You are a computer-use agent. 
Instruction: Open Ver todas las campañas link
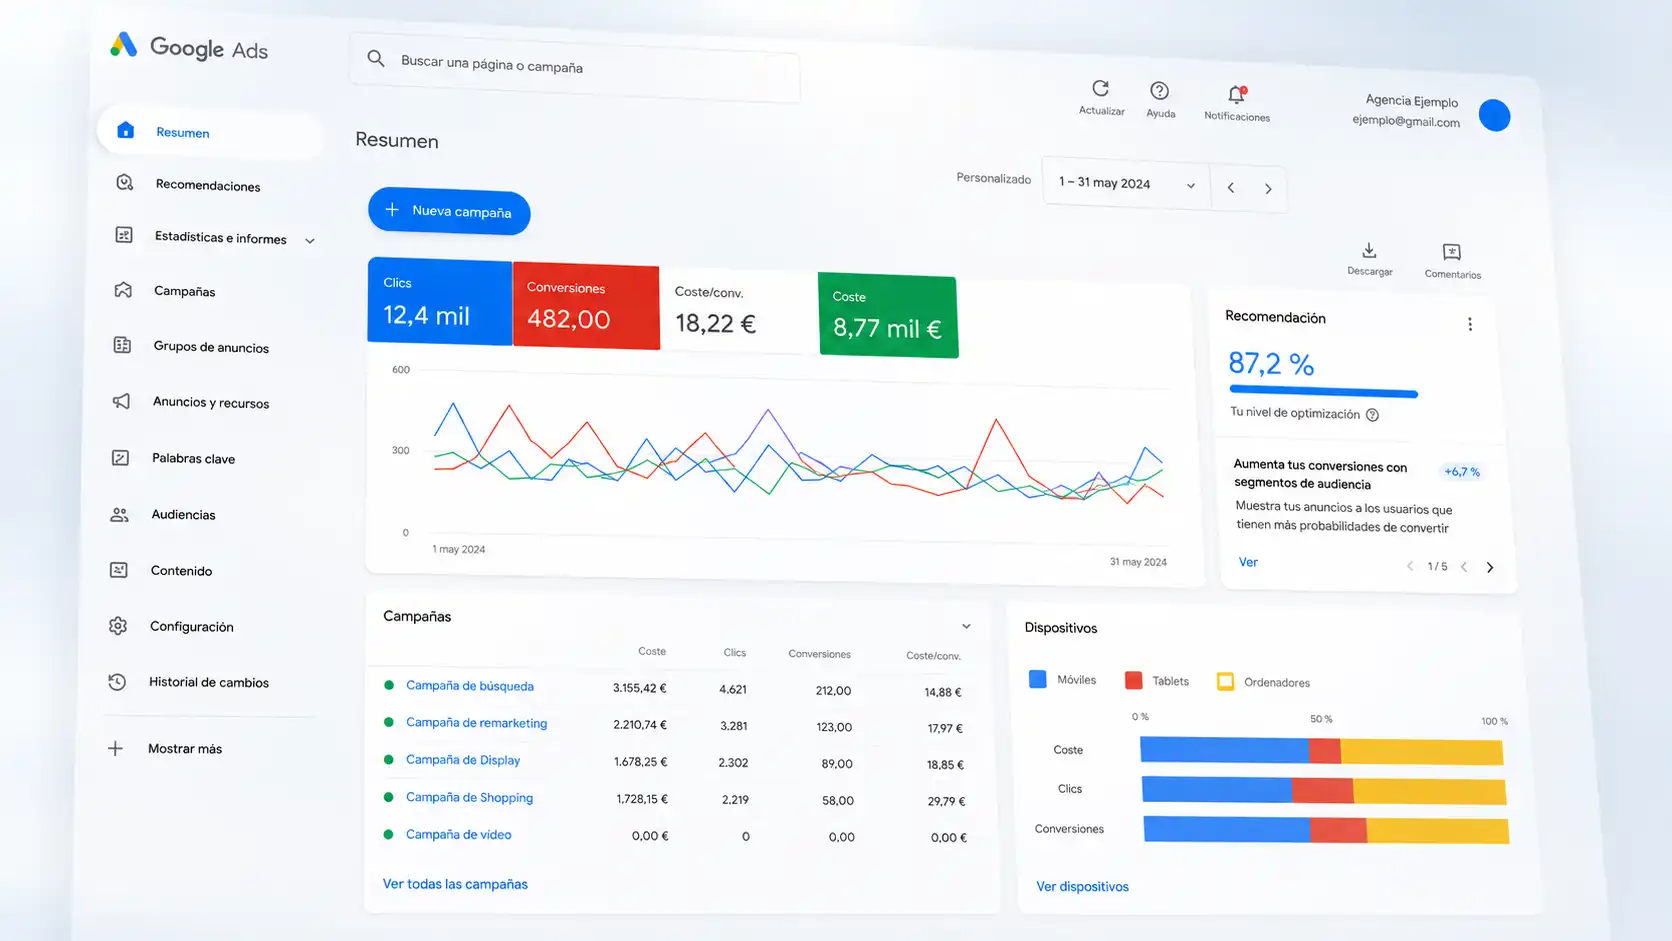(455, 884)
